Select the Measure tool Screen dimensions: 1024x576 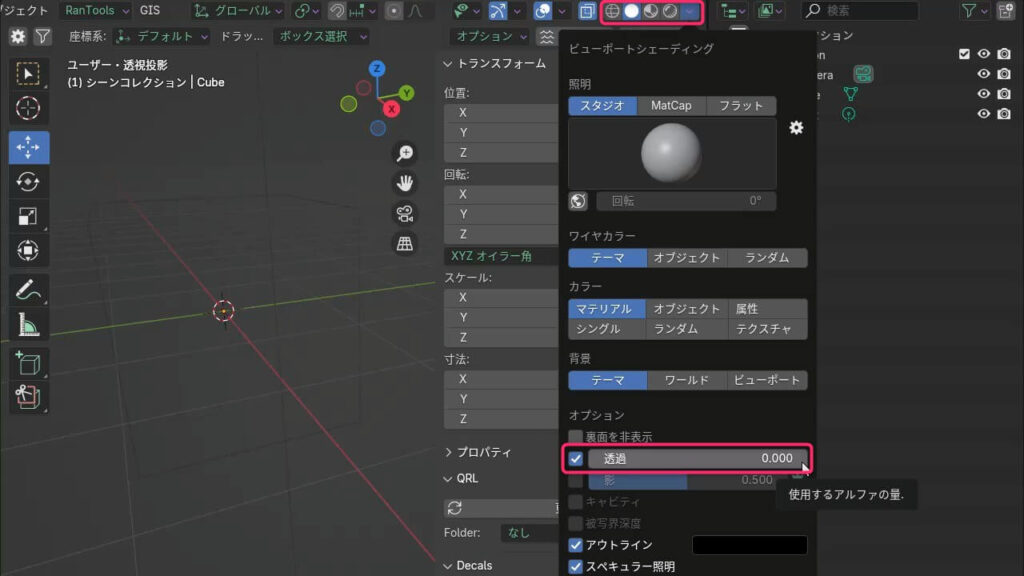click(28, 325)
